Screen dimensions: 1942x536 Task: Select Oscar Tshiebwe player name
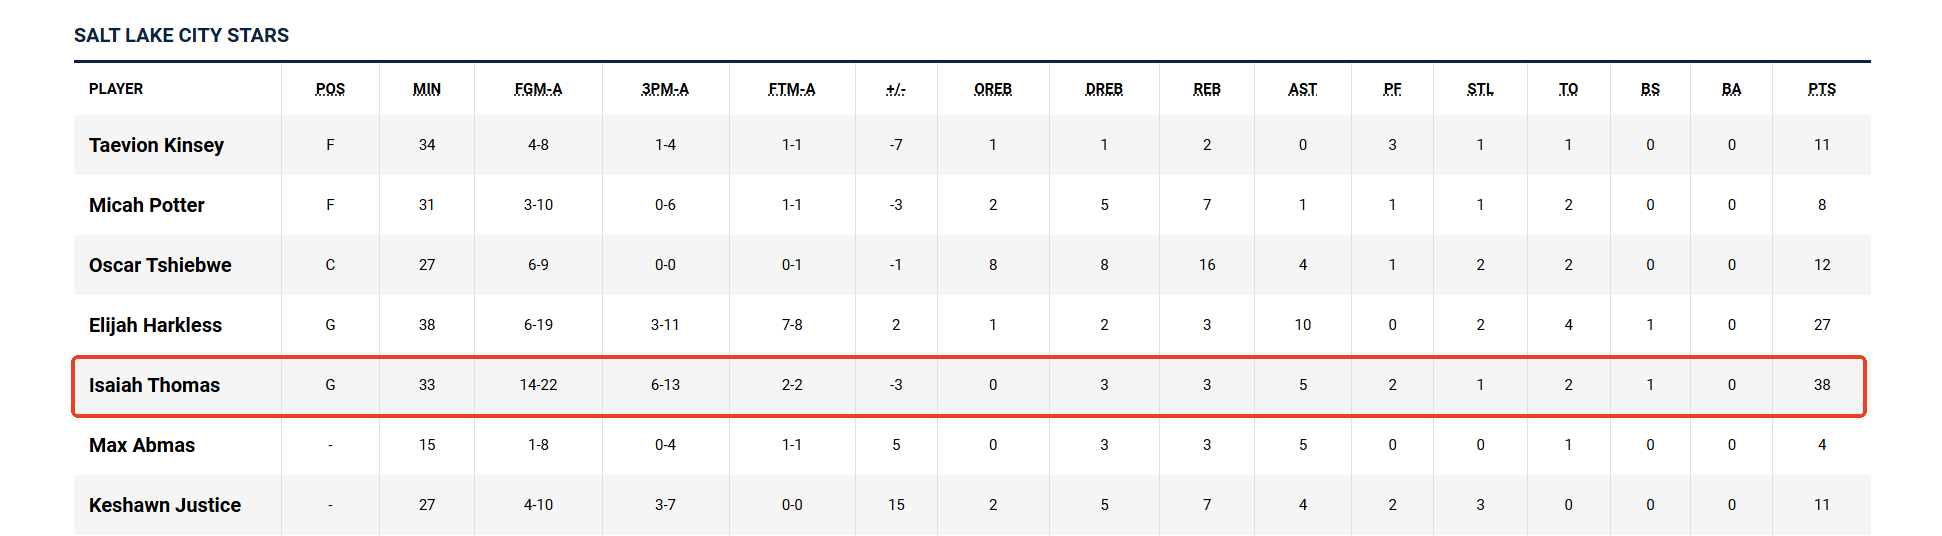tap(160, 265)
